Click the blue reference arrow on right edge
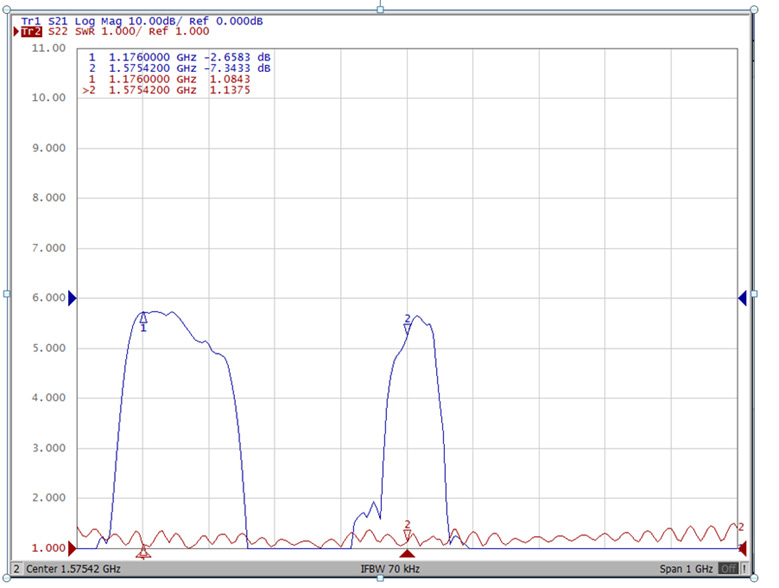Screen dimensions: 779x588 [x=742, y=298]
